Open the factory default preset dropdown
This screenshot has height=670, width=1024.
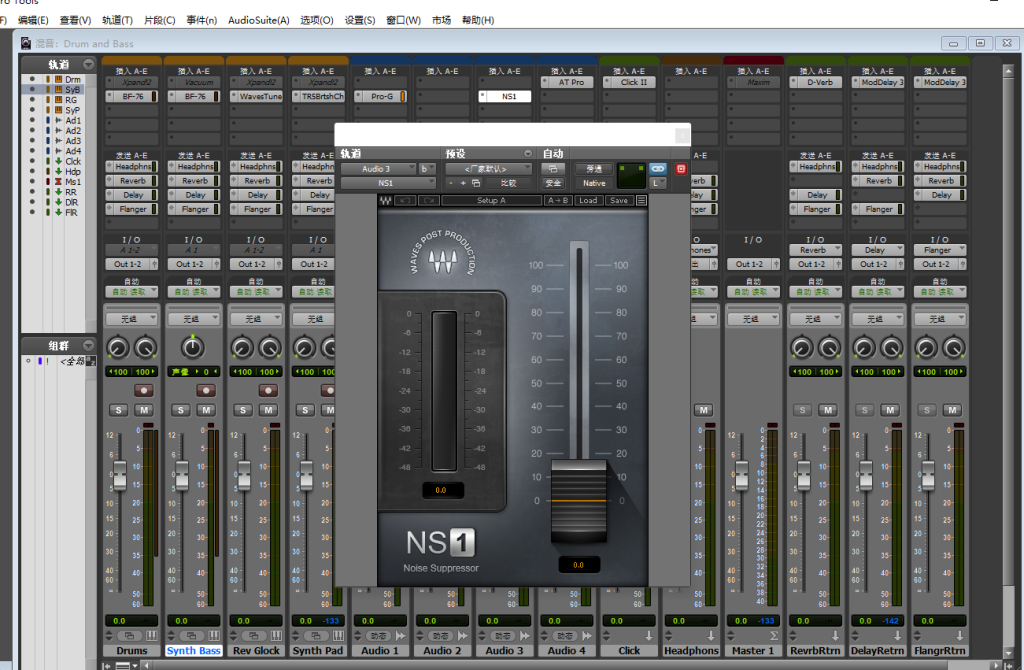(488, 169)
